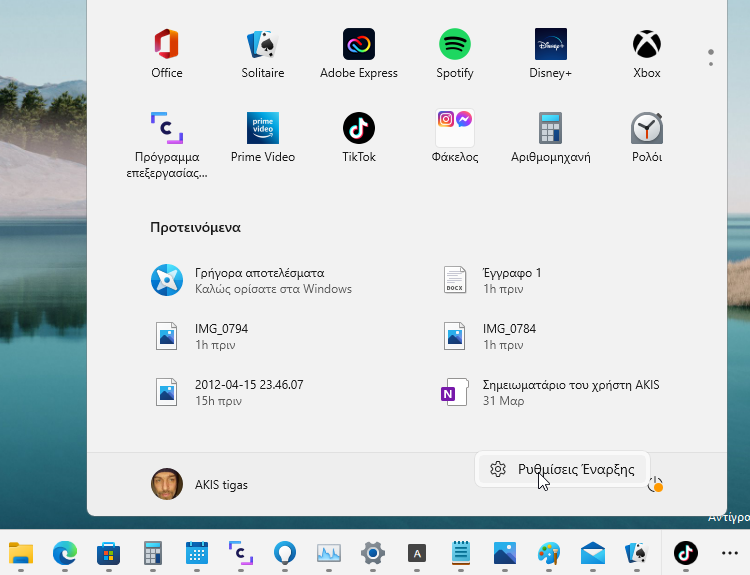Open the Office pinned app
The height and width of the screenshot is (575, 750).
(x=166, y=54)
